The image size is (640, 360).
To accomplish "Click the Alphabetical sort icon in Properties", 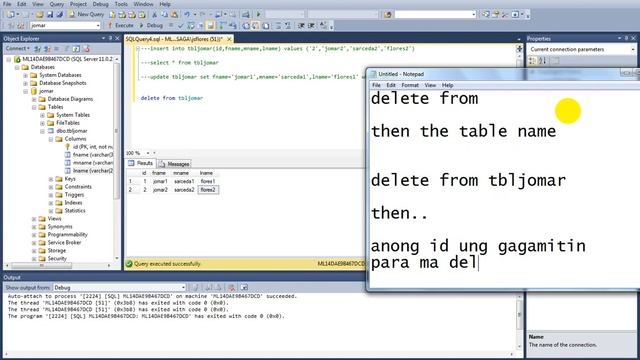I will (x=542, y=61).
